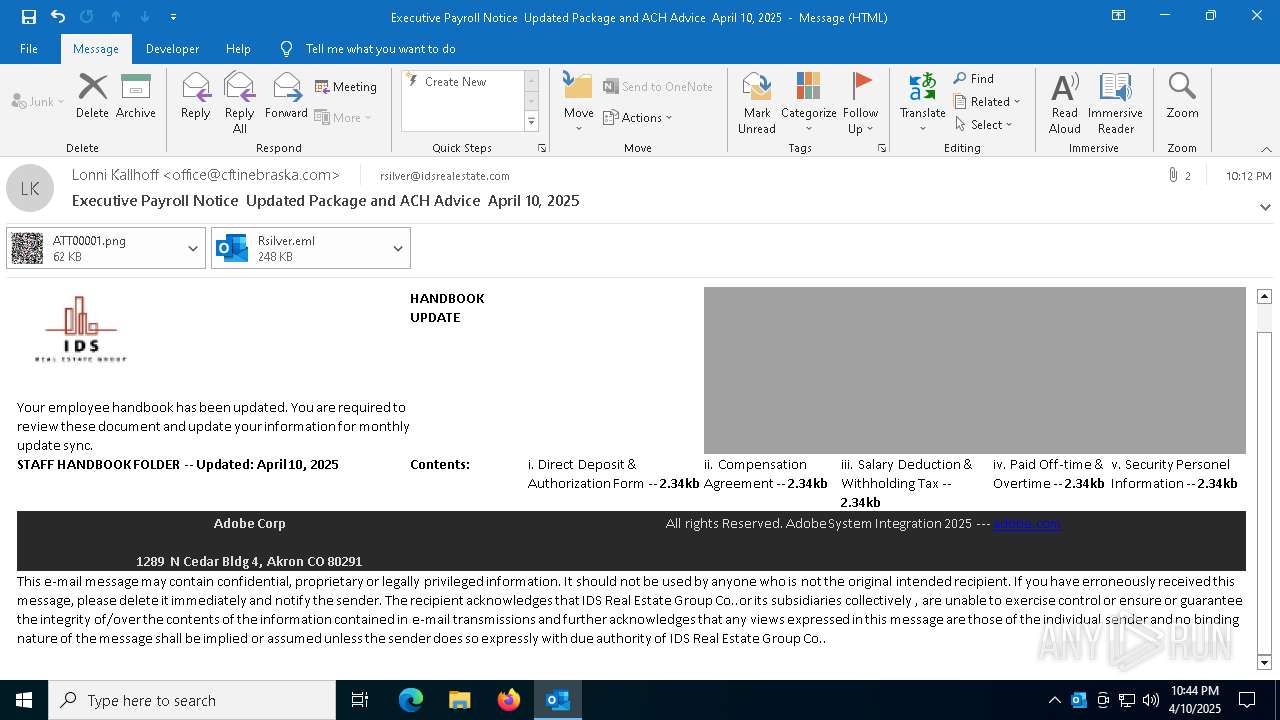Open Rsilver.eml attachment dropdown arrow
This screenshot has width=1280, height=720.
tap(398, 248)
